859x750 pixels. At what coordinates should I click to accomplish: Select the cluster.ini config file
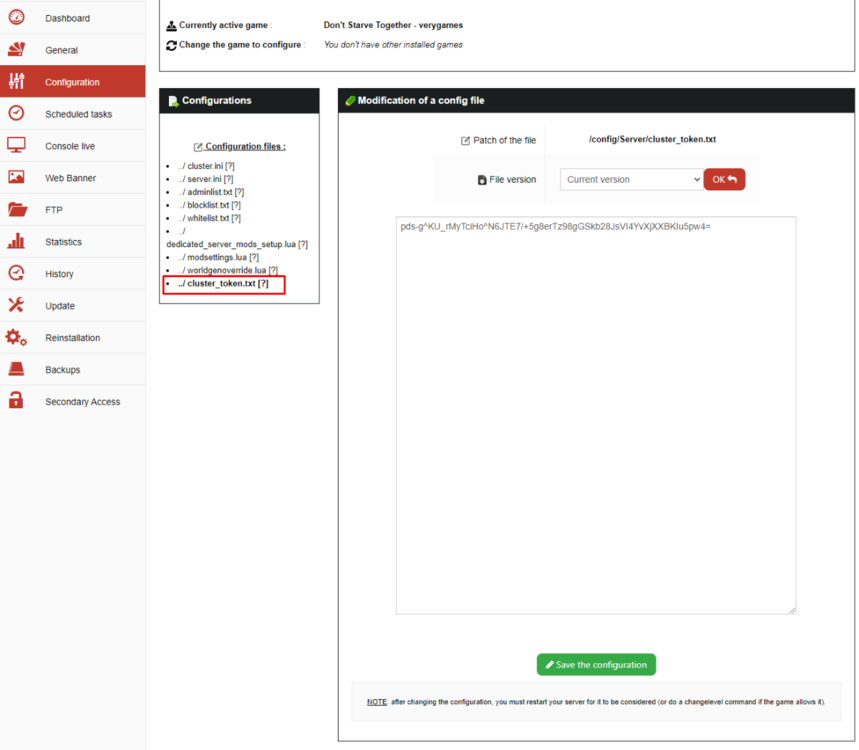click(x=204, y=166)
